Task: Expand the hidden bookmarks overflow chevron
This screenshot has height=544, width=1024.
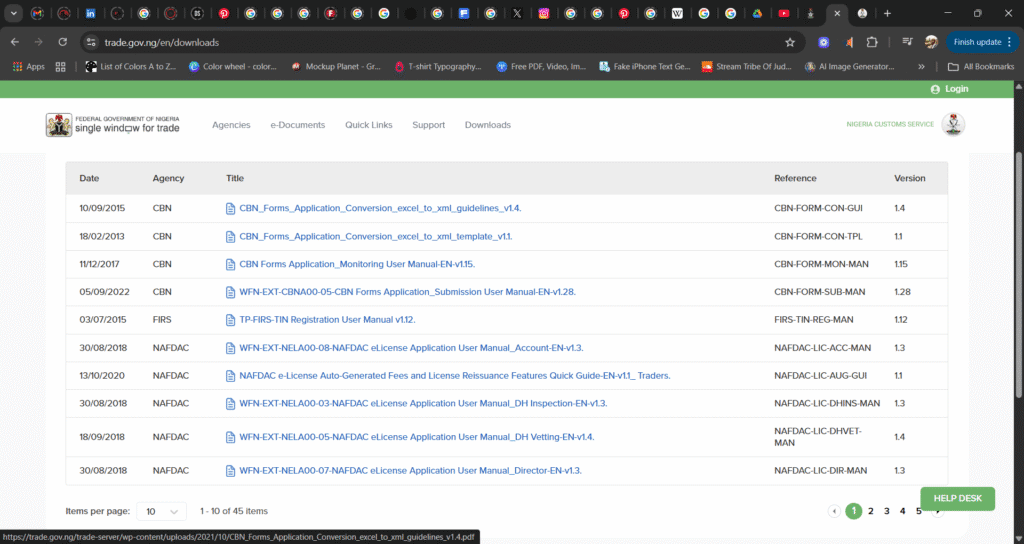Action: [x=920, y=67]
